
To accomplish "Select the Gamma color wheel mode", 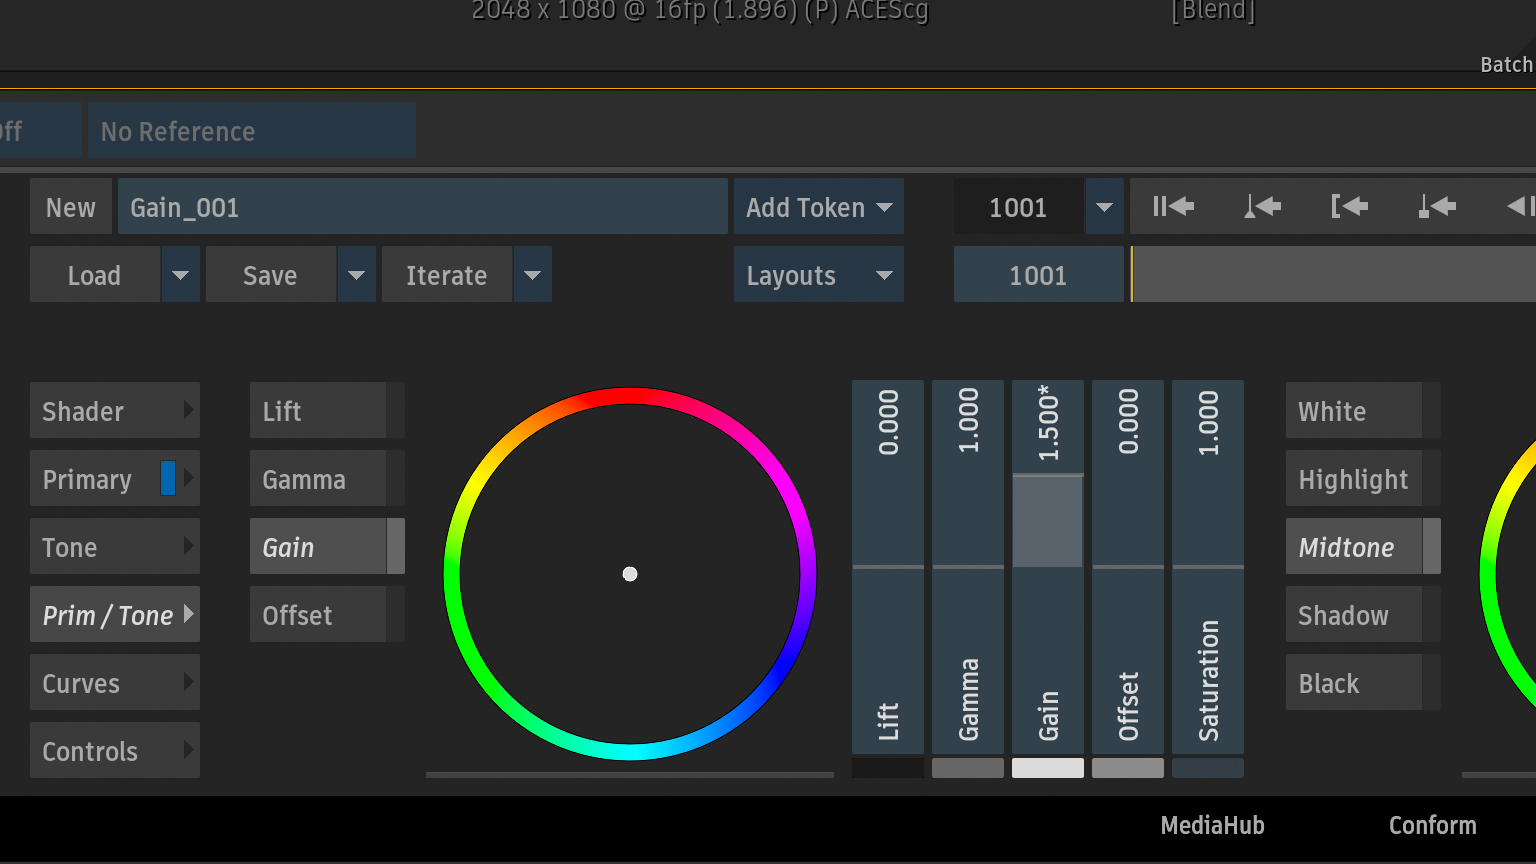I will point(327,478).
